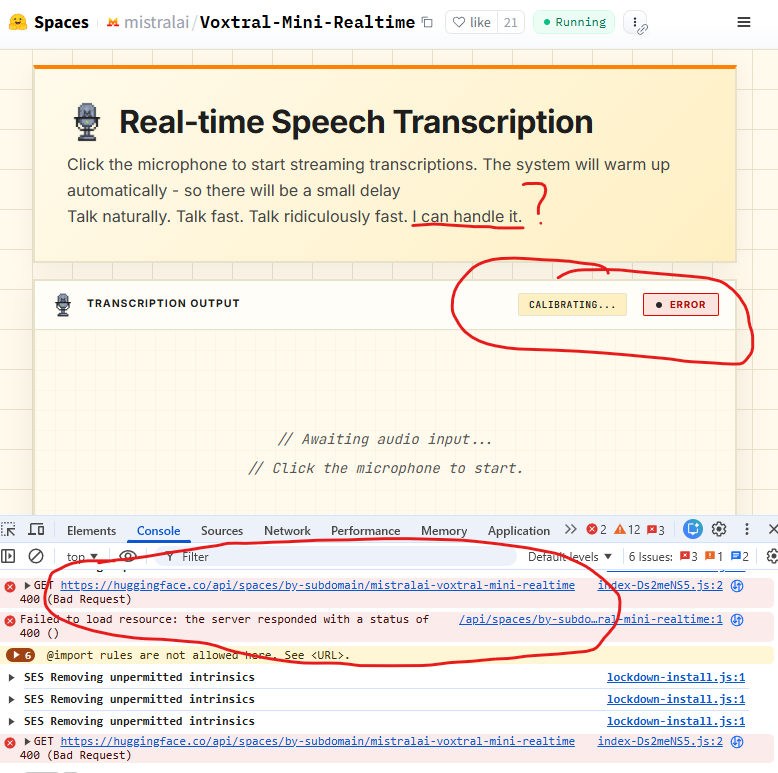Open the hamburger navigation menu
The height and width of the screenshot is (773, 778).
743,22
